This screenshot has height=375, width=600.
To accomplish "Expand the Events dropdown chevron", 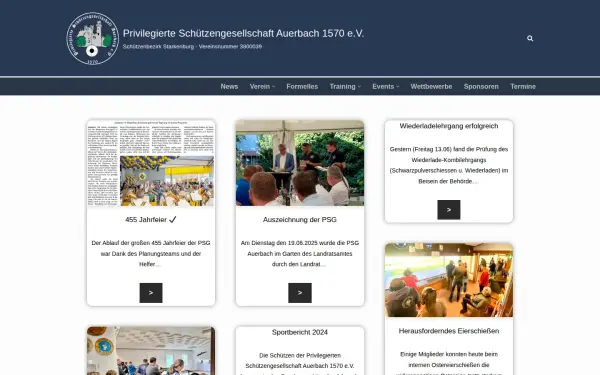I will (x=398, y=87).
